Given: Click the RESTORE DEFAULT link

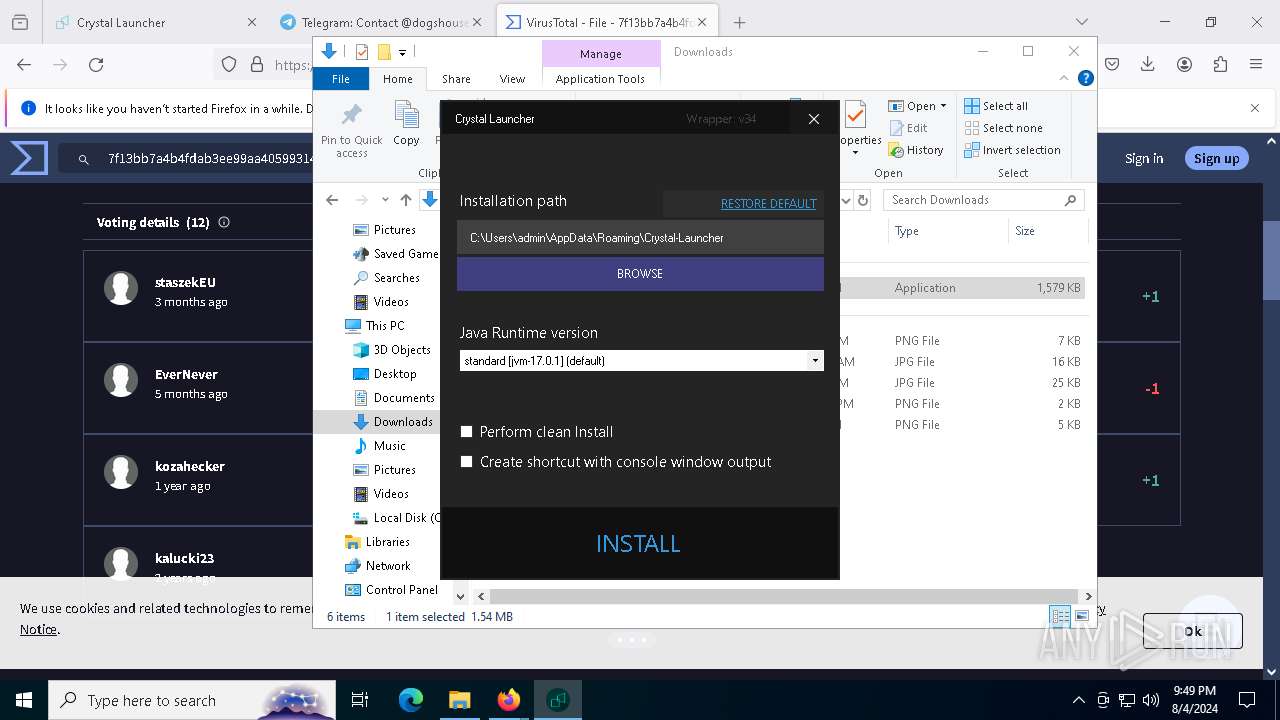Looking at the screenshot, I should tap(768, 203).
